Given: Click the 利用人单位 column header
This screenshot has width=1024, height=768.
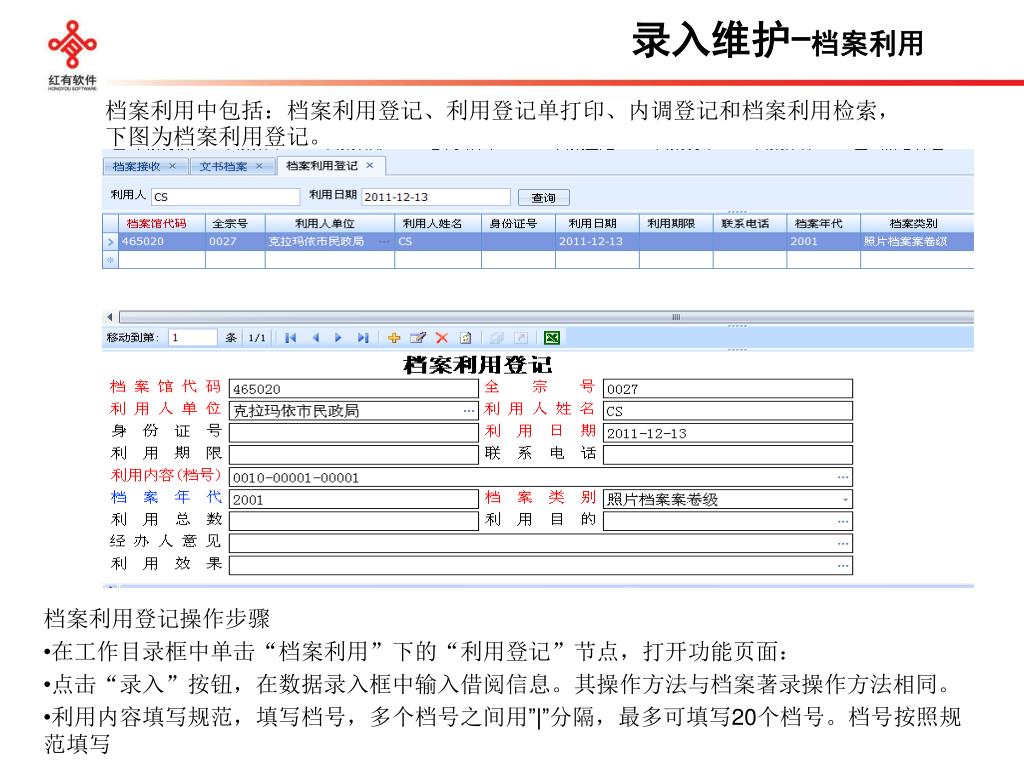Looking at the screenshot, I should click(x=330, y=223).
